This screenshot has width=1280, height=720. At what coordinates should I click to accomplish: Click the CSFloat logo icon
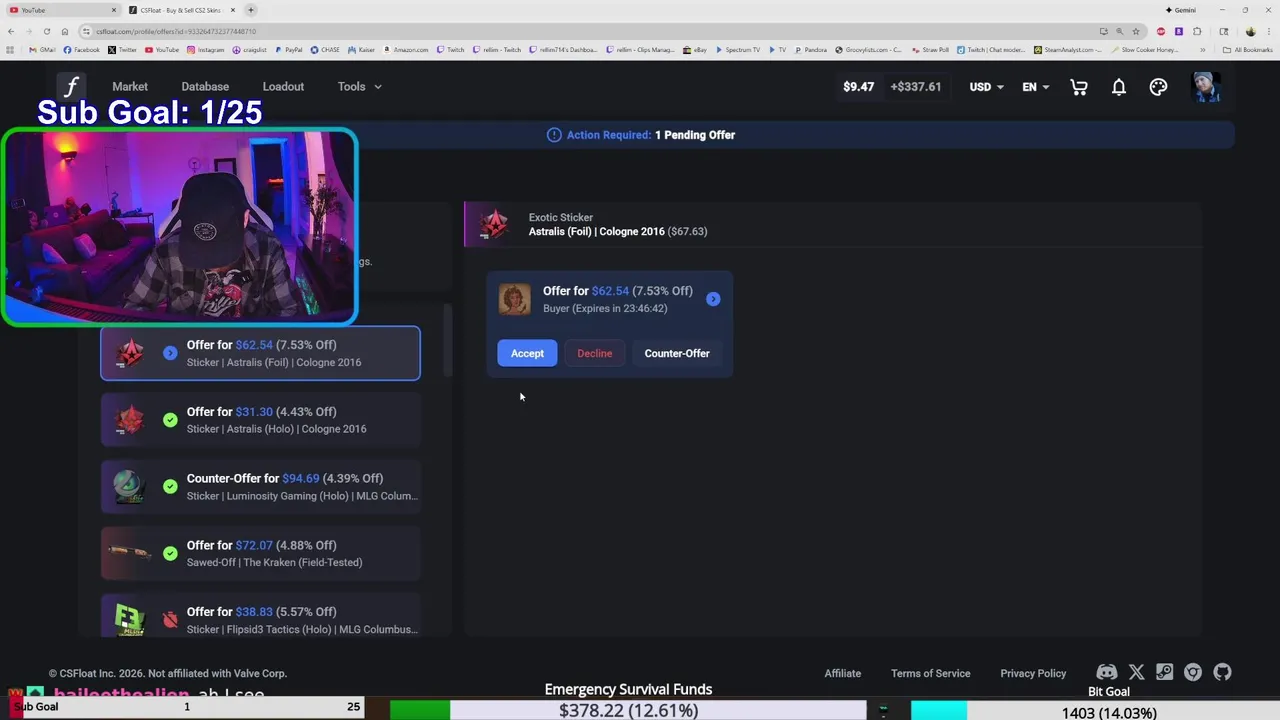71,86
